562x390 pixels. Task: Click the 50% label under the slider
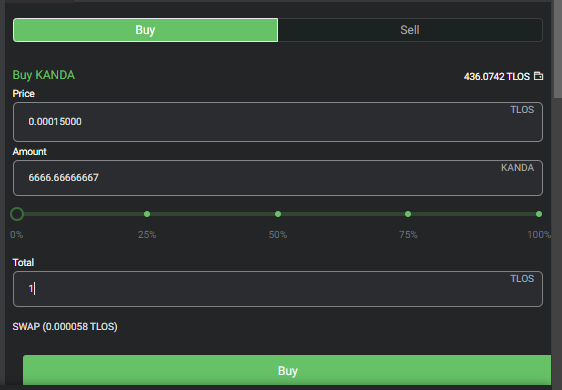[x=278, y=235]
